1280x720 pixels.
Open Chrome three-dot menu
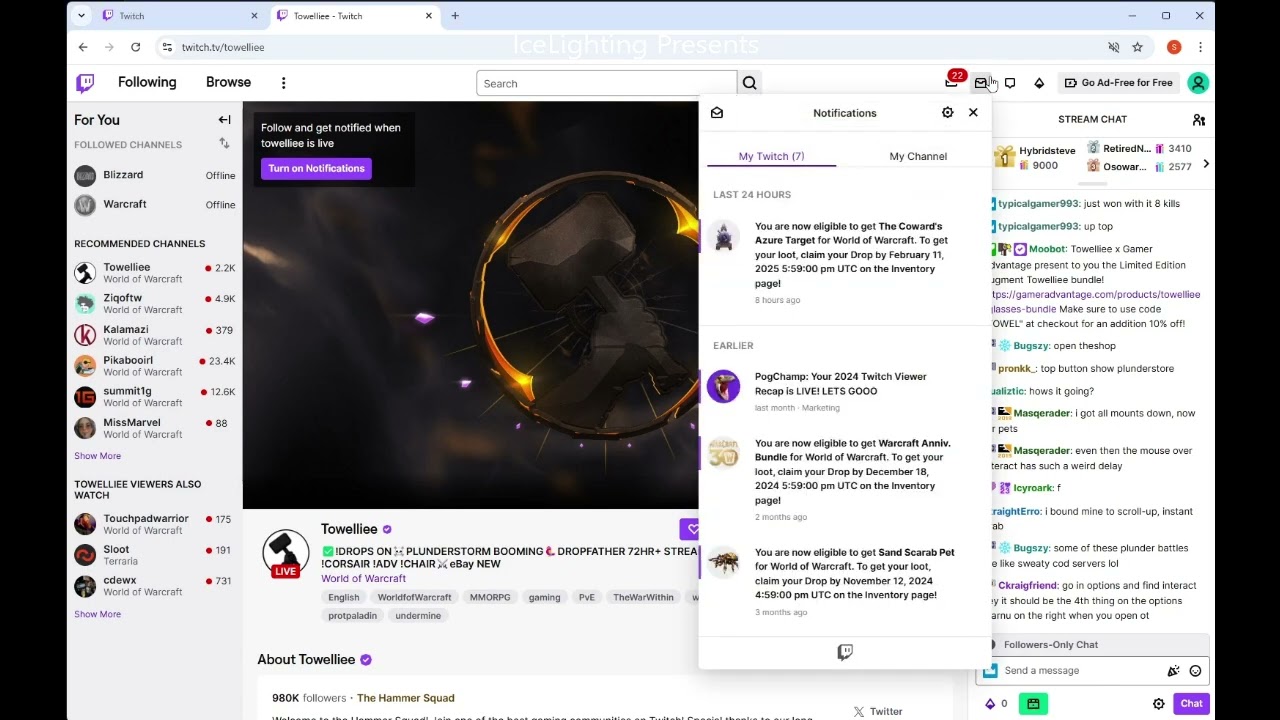(1200, 47)
